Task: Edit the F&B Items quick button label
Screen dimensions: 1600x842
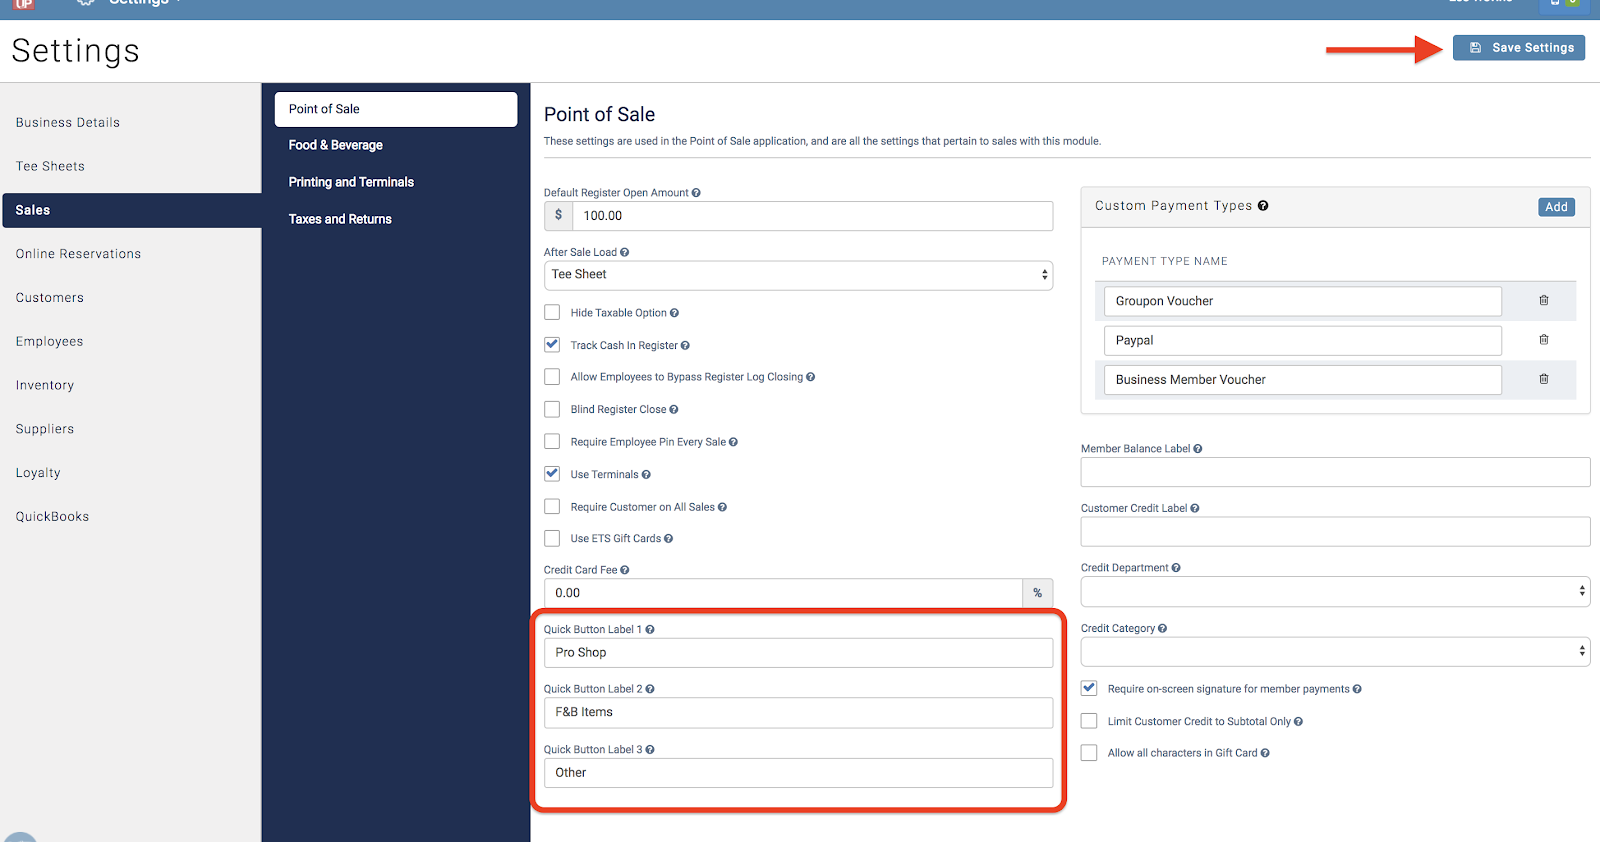Action: pos(798,713)
